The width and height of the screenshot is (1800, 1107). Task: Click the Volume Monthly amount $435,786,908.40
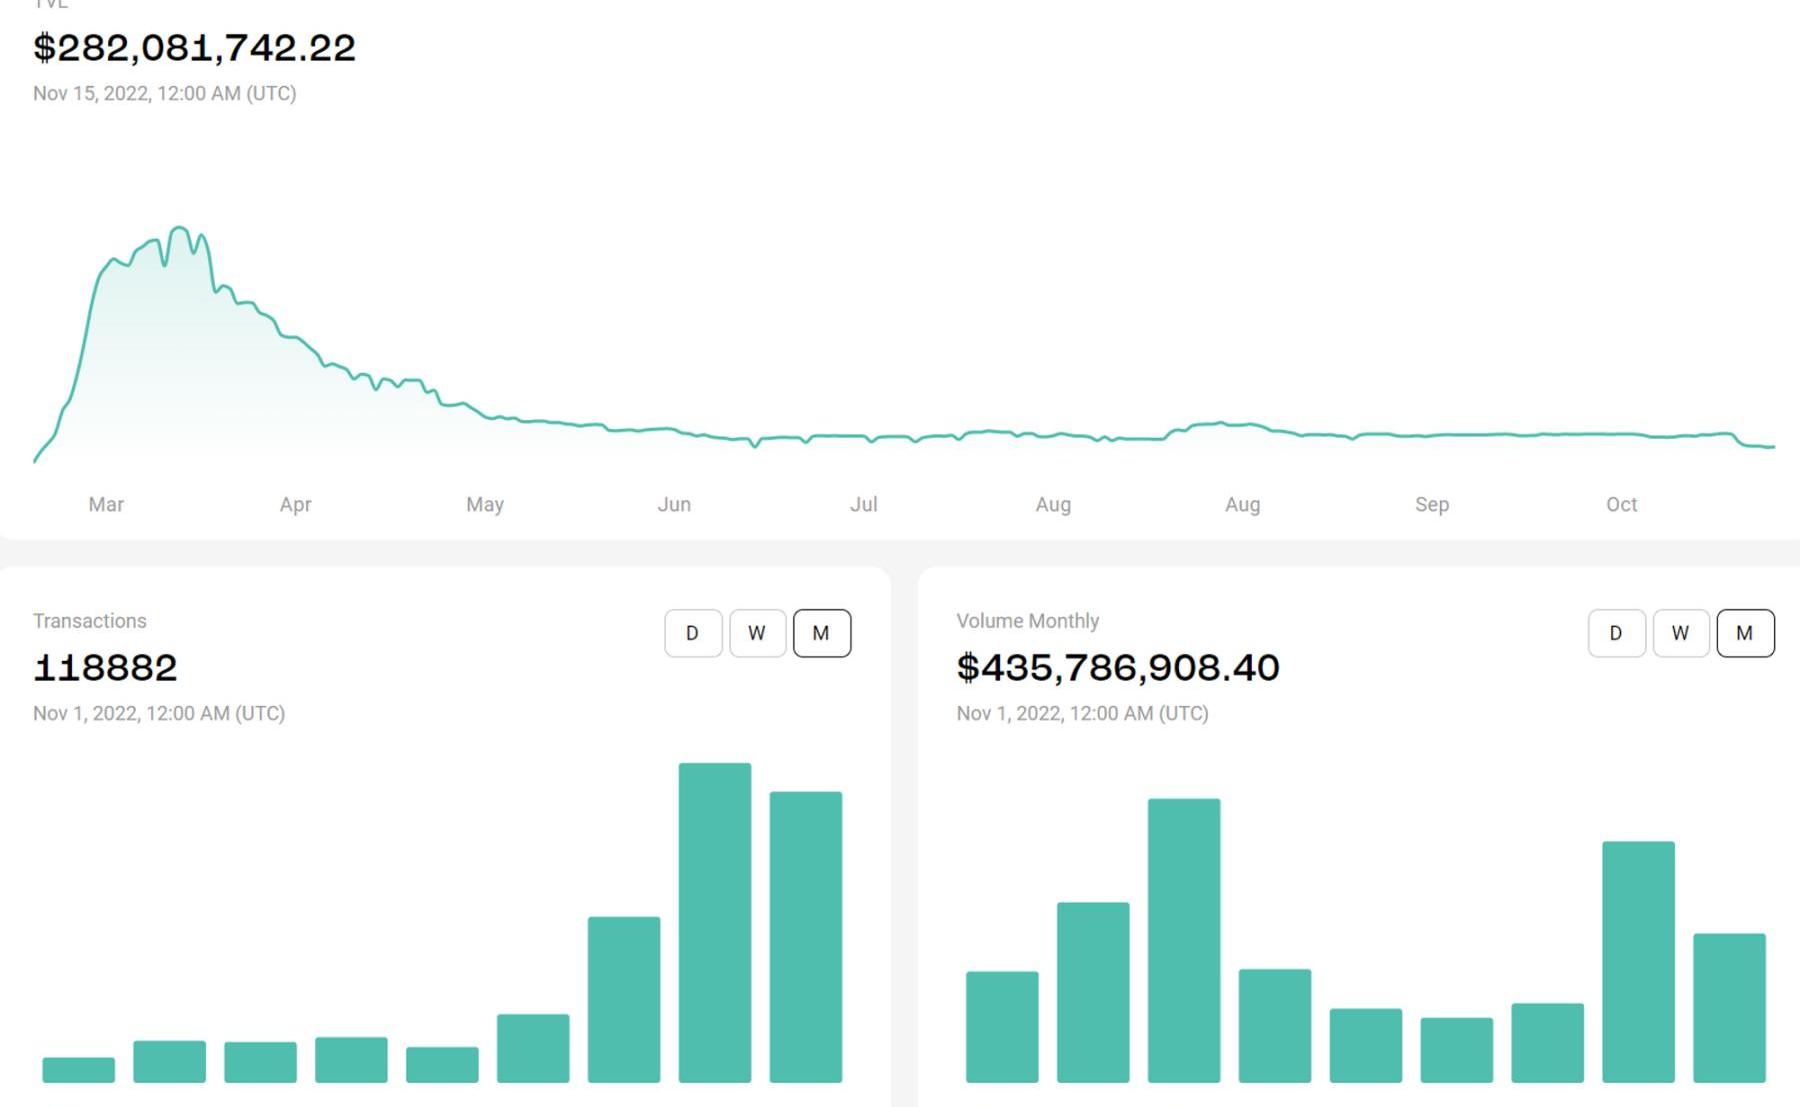click(x=1117, y=667)
